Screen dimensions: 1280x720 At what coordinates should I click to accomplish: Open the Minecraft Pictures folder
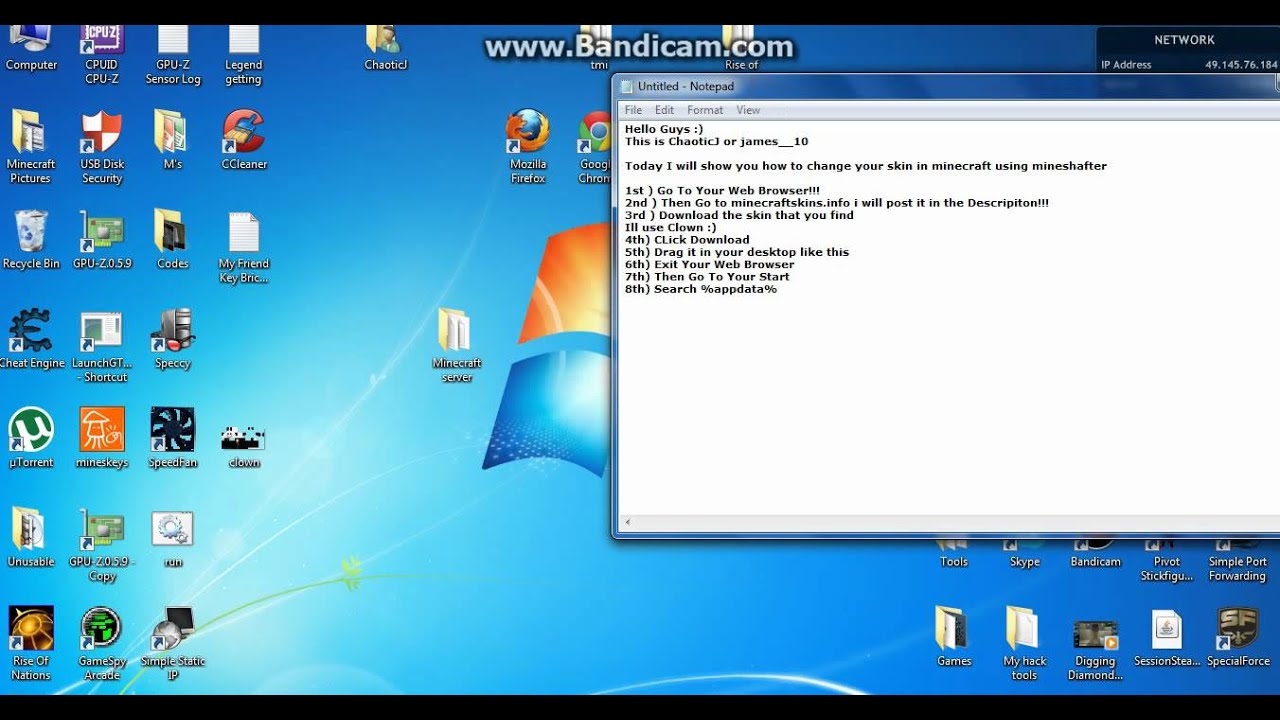coord(30,147)
